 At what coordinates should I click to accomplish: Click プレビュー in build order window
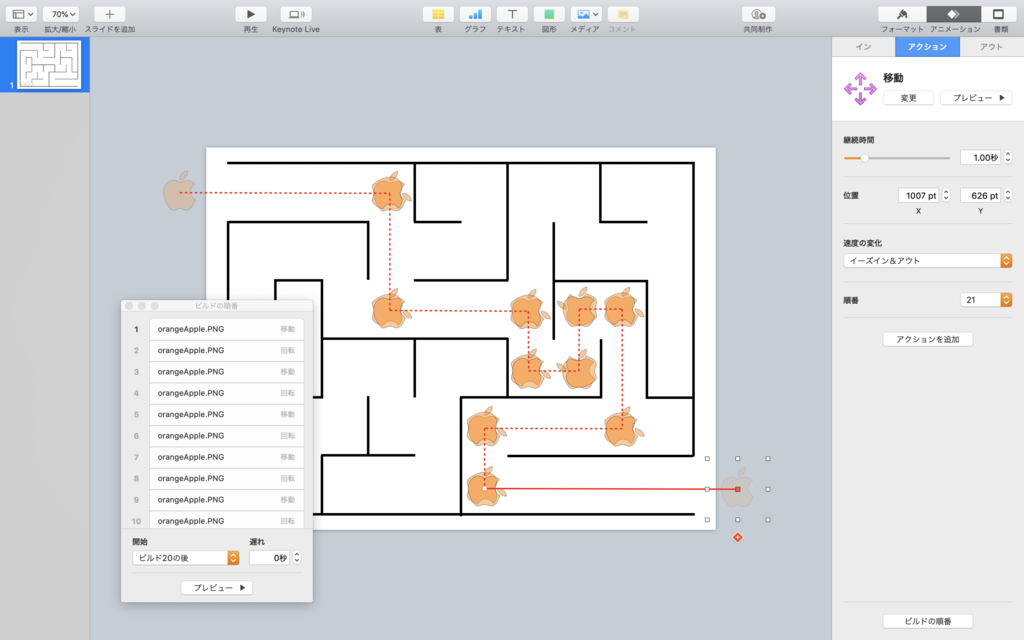point(217,588)
